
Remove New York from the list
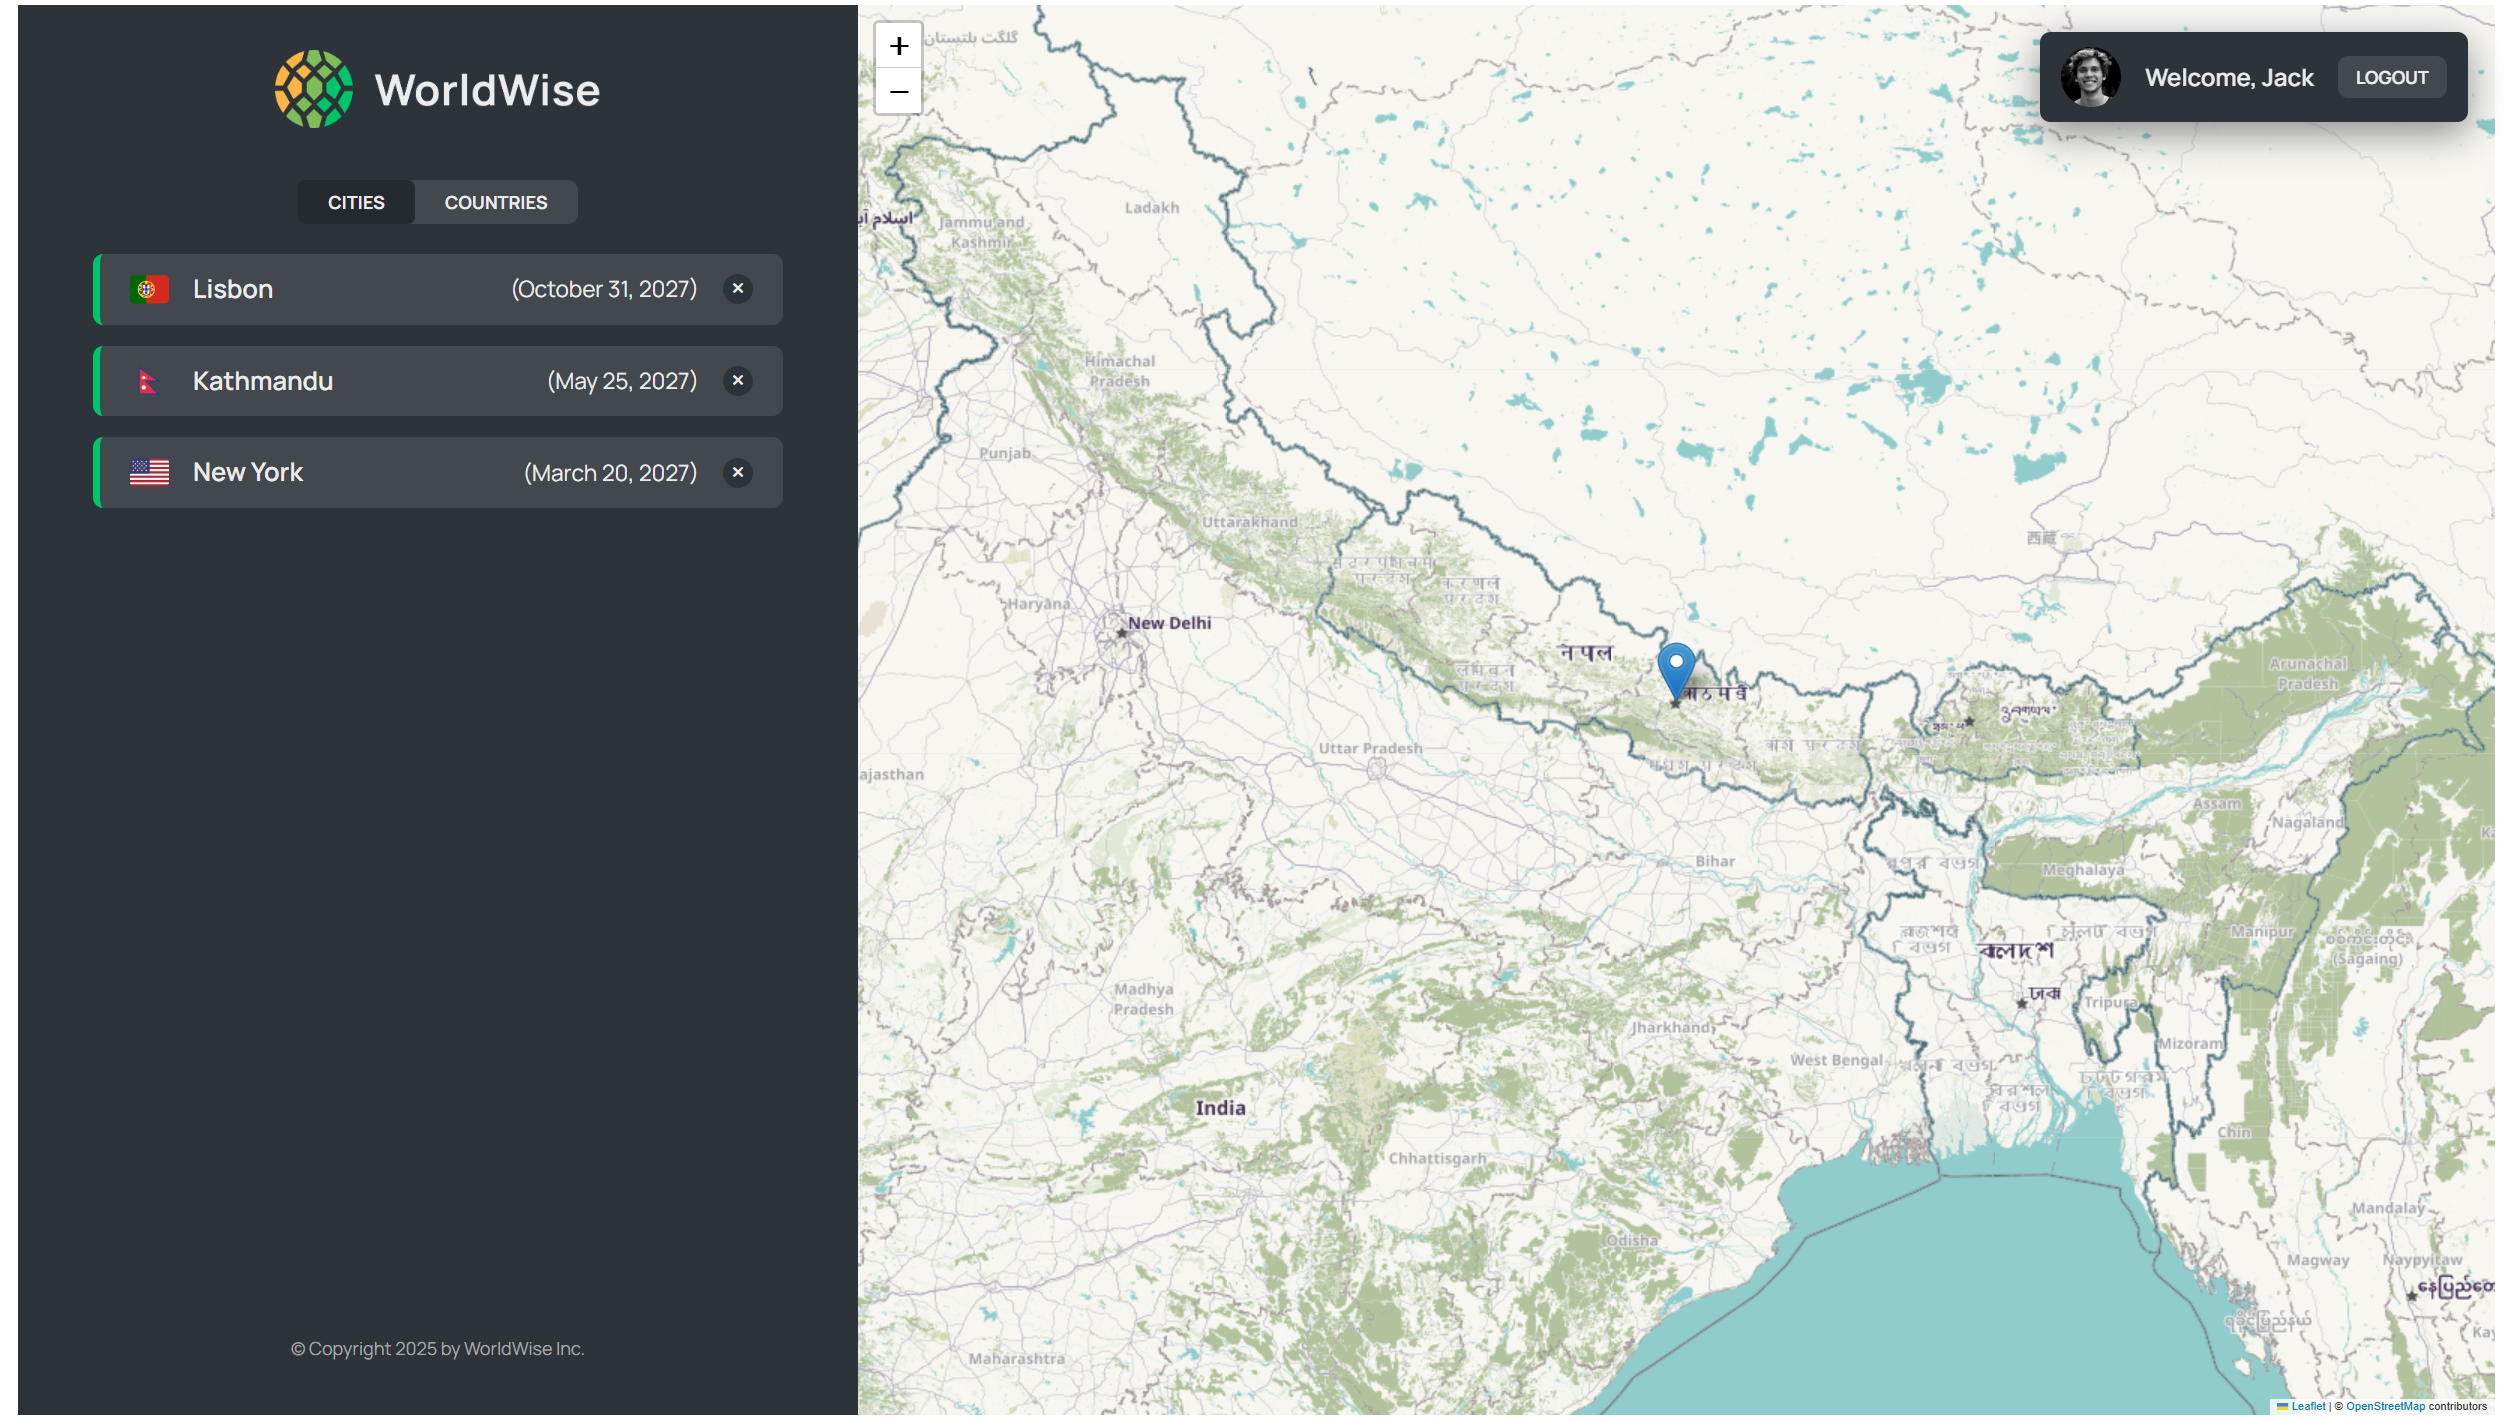[x=738, y=473]
